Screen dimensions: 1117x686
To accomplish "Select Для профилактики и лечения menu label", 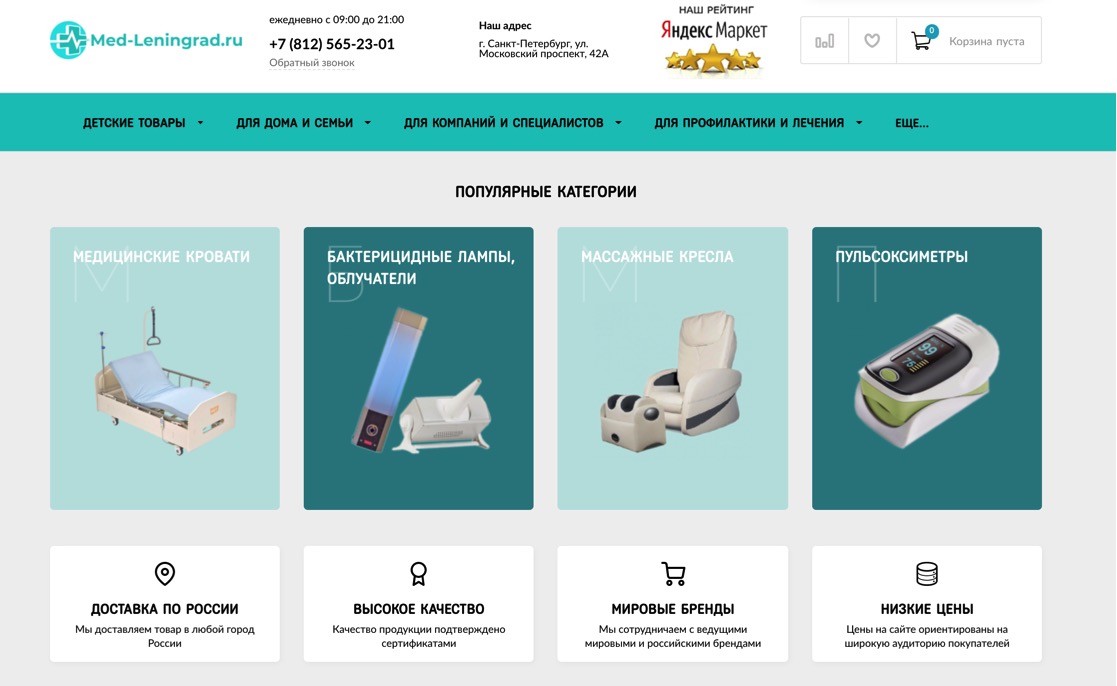I will tap(749, 123).
